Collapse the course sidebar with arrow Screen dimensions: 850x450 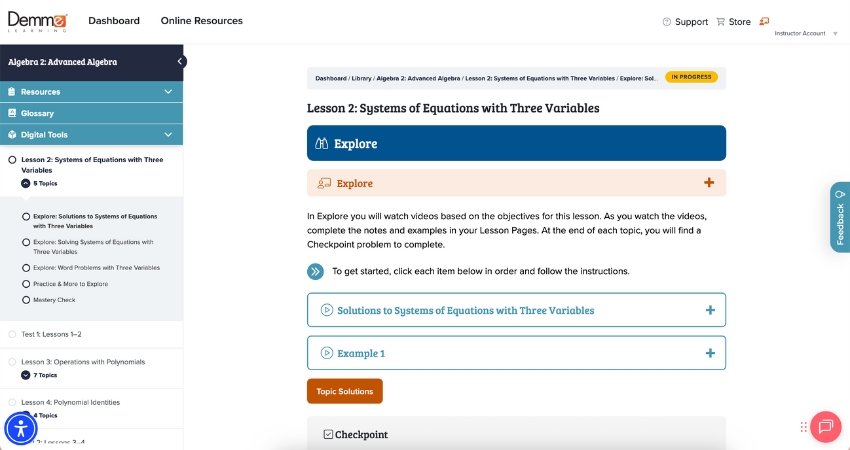pos(180,61)
